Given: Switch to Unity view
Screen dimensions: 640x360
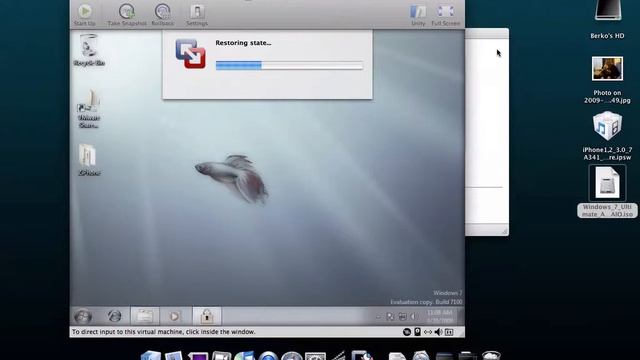Looking at the screenshot, I should [418, 15].
